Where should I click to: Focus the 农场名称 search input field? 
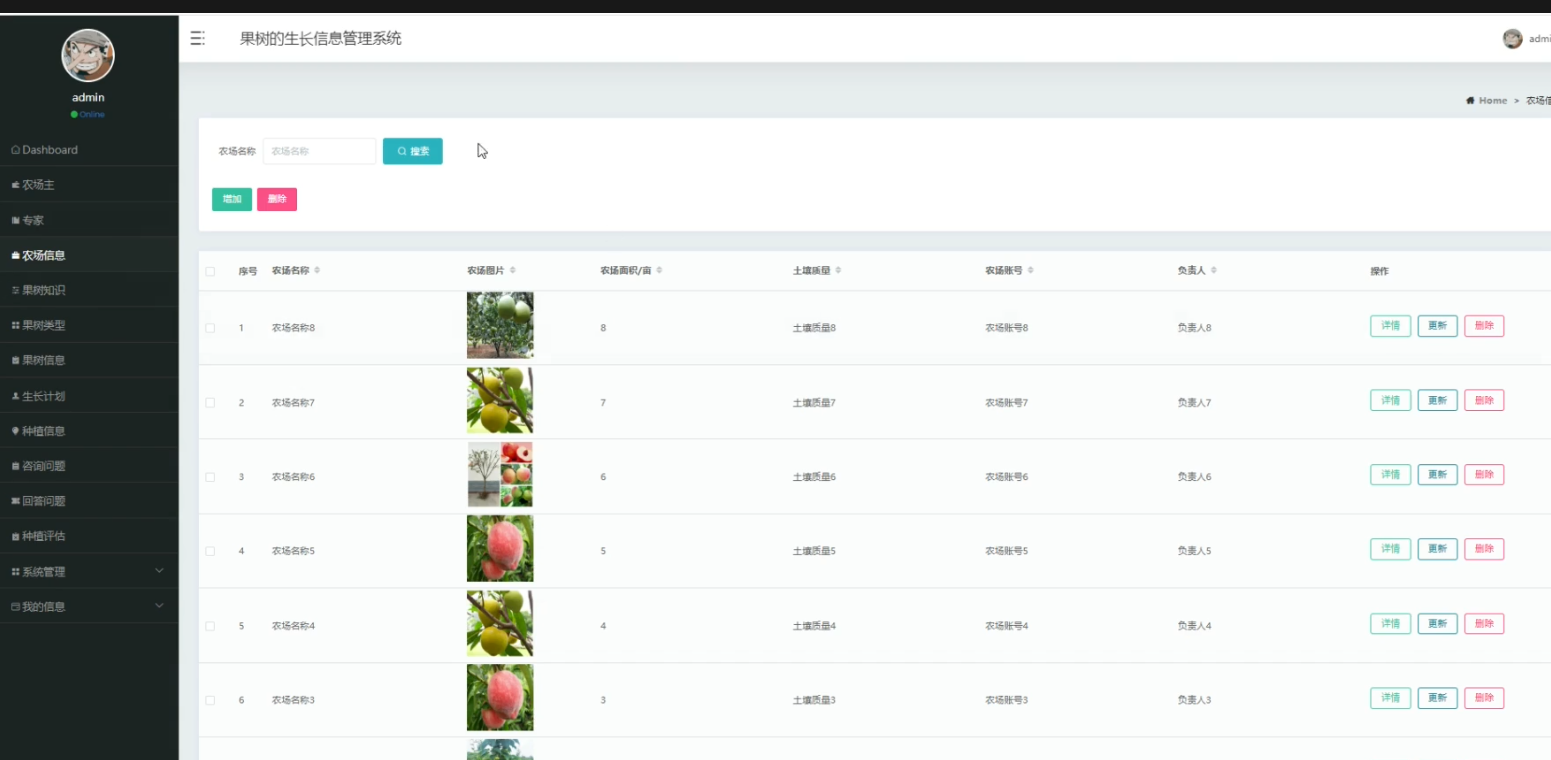(320, 151)
